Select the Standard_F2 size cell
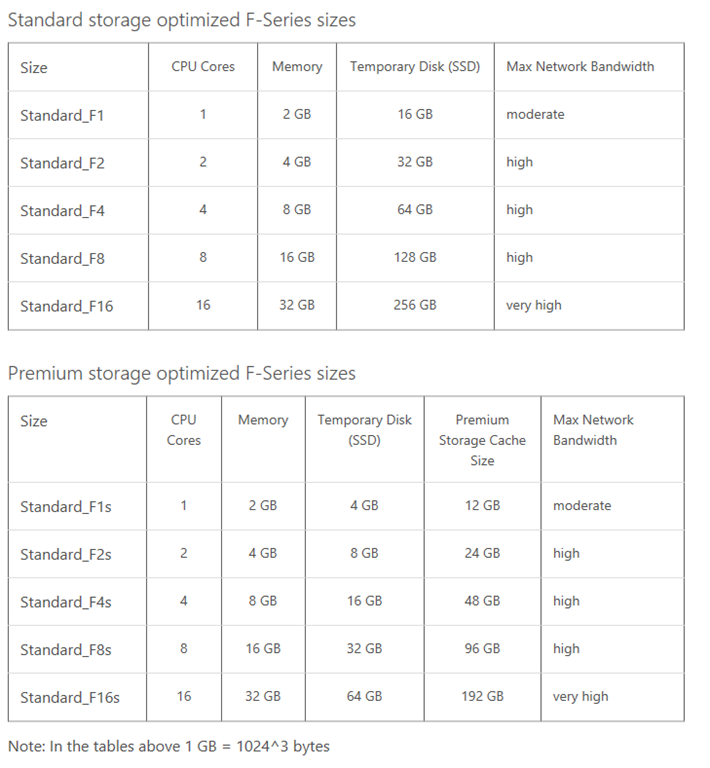The width and height of the screenshot is (710, 768). tap(62, 163)
